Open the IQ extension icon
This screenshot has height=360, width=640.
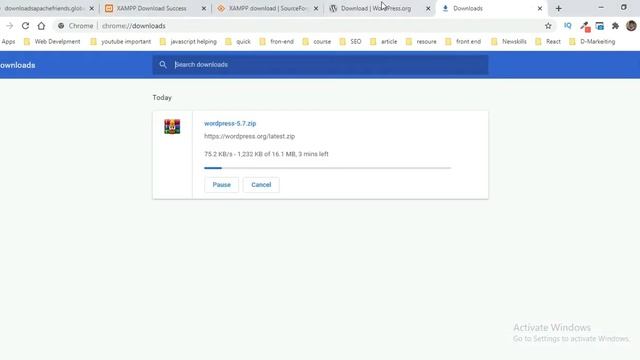tap(568, 25)
